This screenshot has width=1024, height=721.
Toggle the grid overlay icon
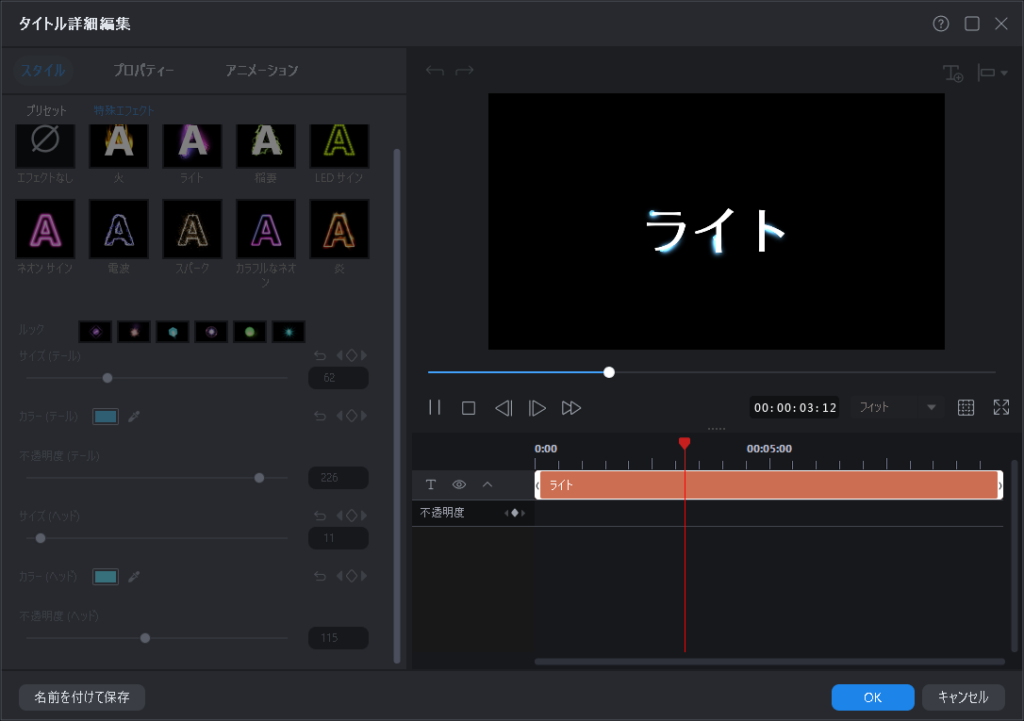coord(965,407)
